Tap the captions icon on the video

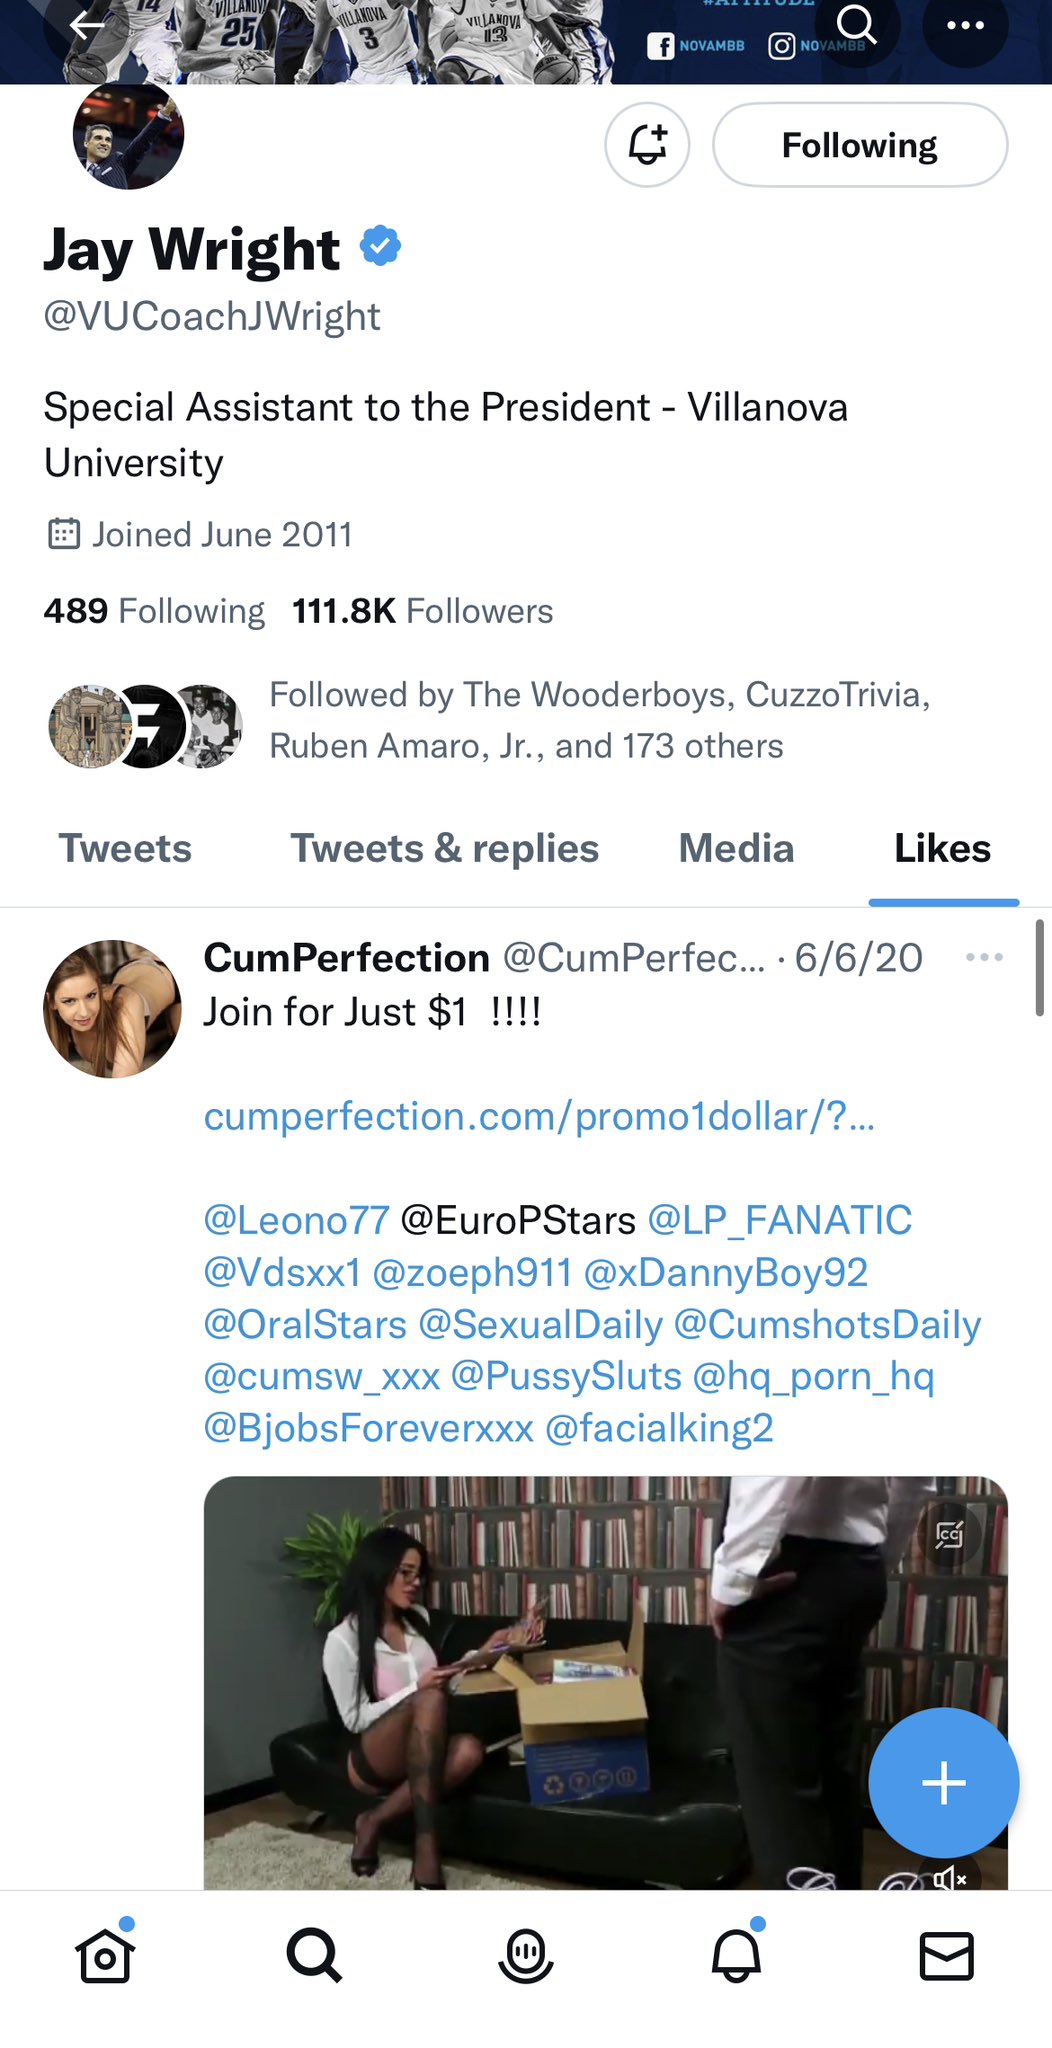pos(948,1534)
